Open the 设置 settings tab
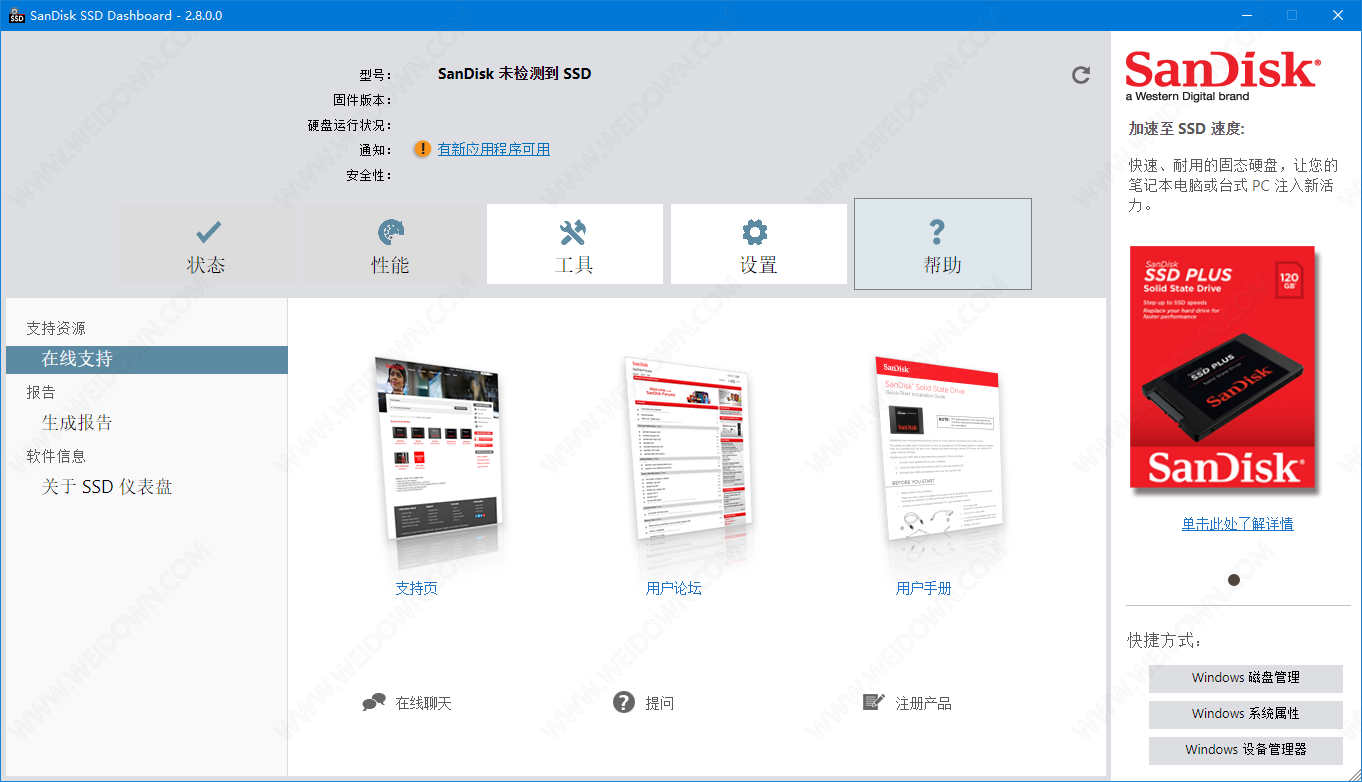The image size is (1362, 782). [758, 245]
